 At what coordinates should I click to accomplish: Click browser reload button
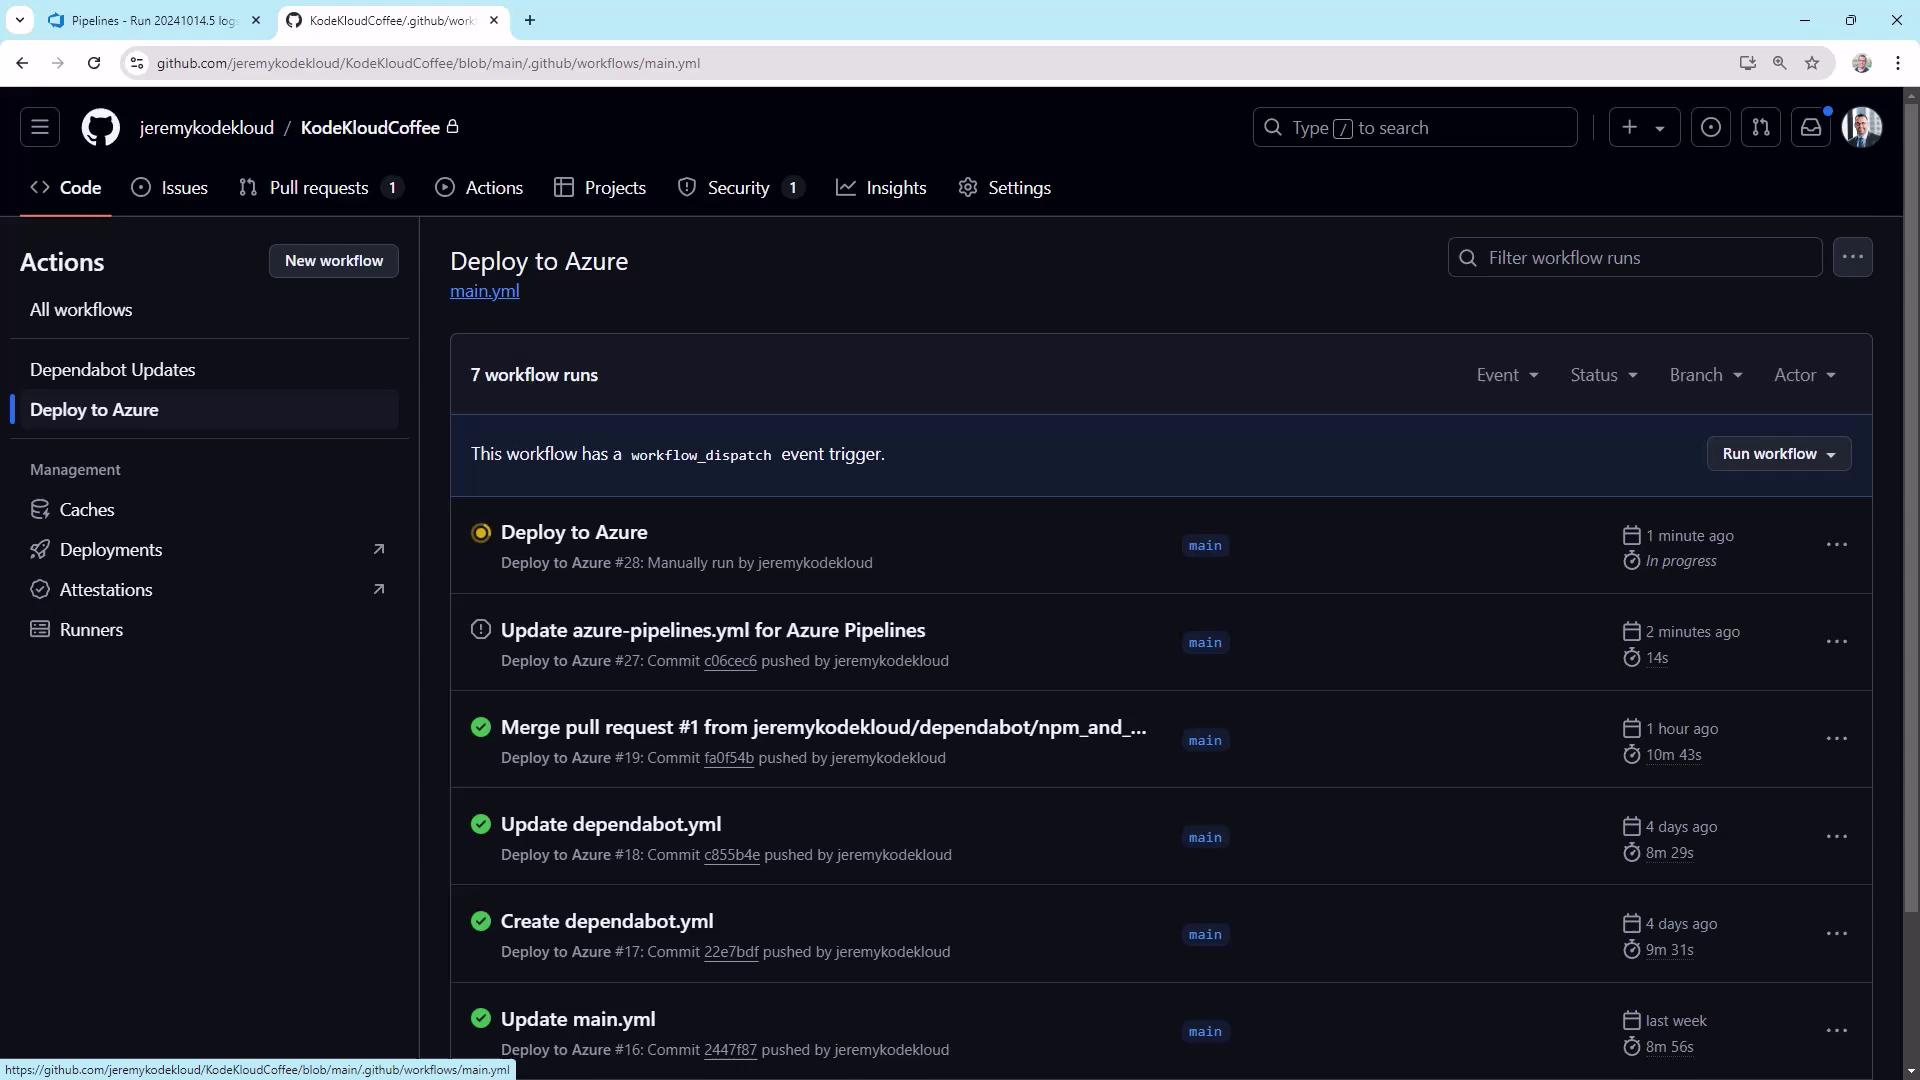(x=94, y=63)
